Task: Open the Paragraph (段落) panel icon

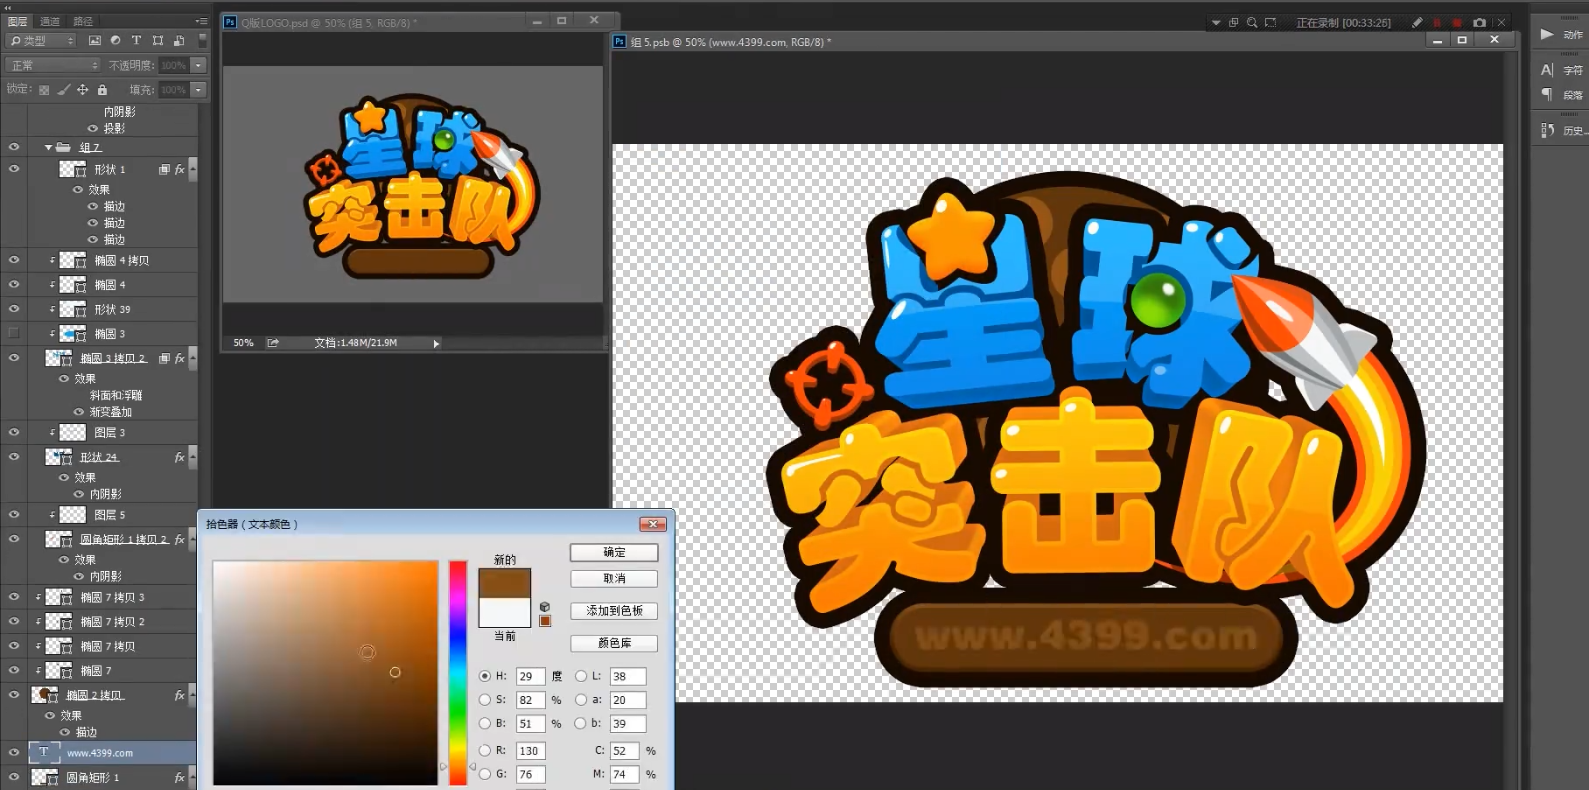Action: [1547, 95]
